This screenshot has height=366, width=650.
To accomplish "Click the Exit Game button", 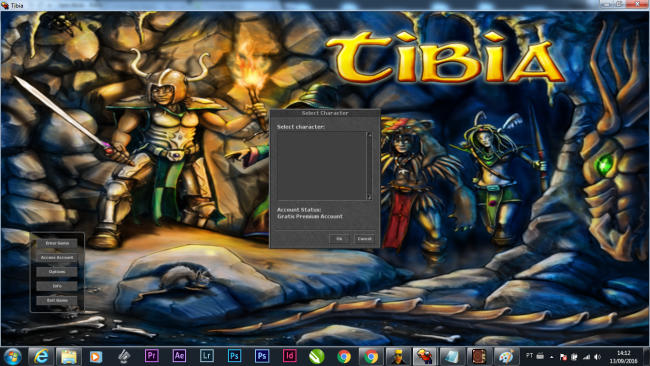I will click(57, 300).
